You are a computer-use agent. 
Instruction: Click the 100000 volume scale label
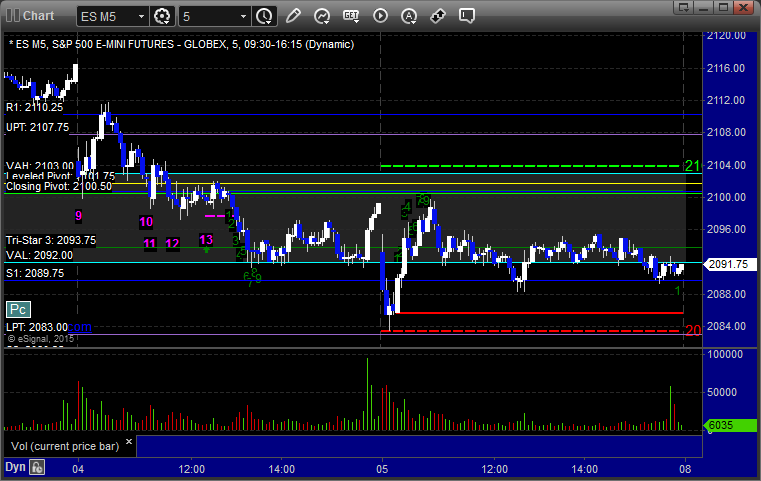(x=725, y=354)
